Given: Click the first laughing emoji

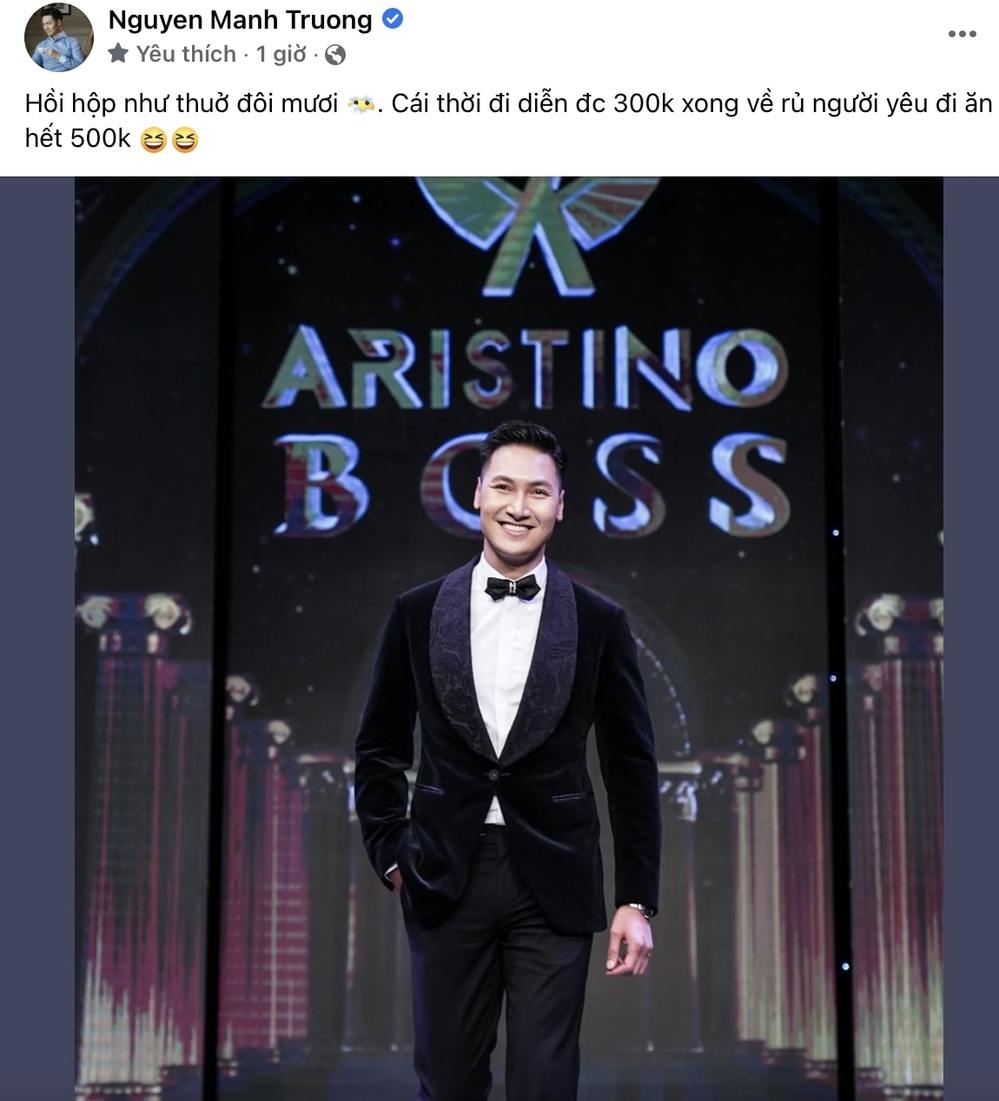Looking at the screenshot, I should 153,140.
